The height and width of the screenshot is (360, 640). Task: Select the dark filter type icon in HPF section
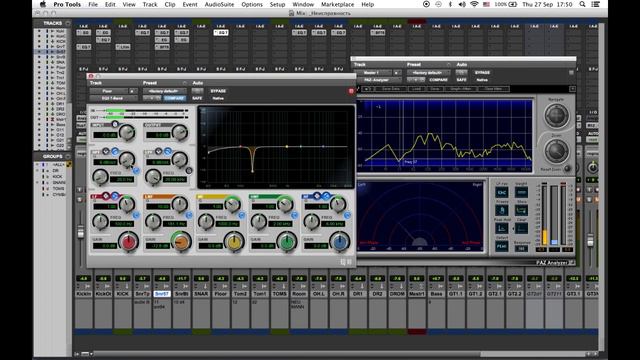(x=106, y=151)
